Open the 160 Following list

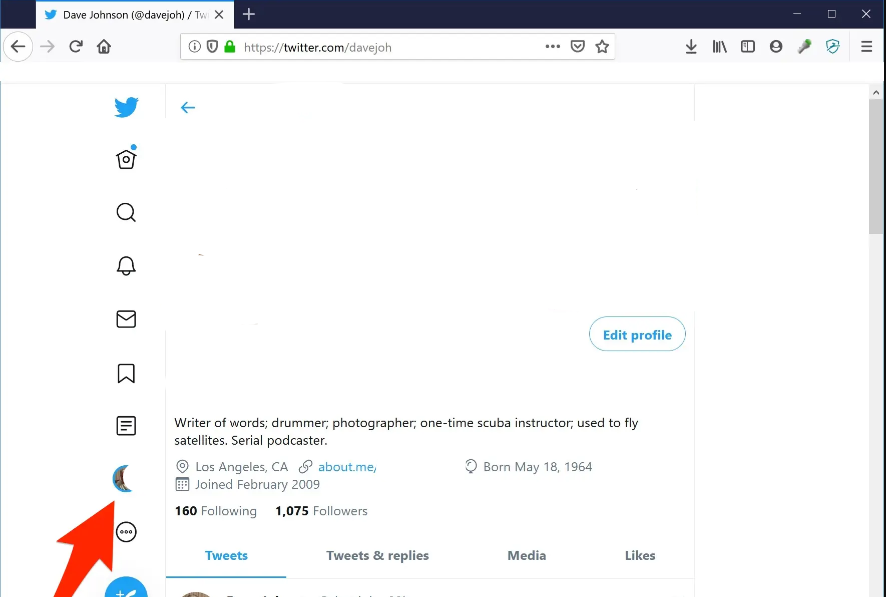(x=216, y=511)
